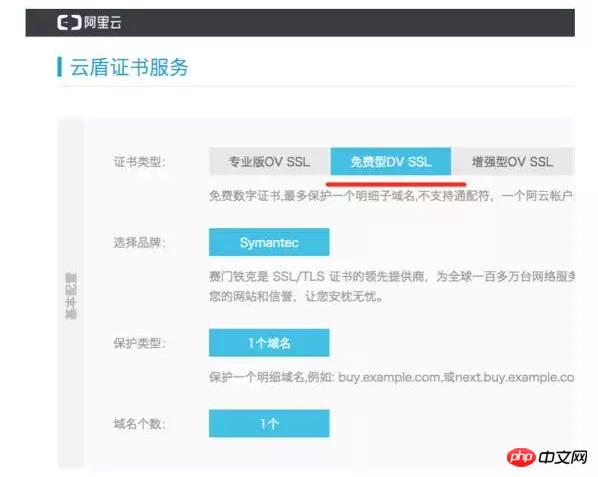Click the 证书类型 label
Image resolution: width=598 pixels, height=477 pixels.
pos(140,162)
